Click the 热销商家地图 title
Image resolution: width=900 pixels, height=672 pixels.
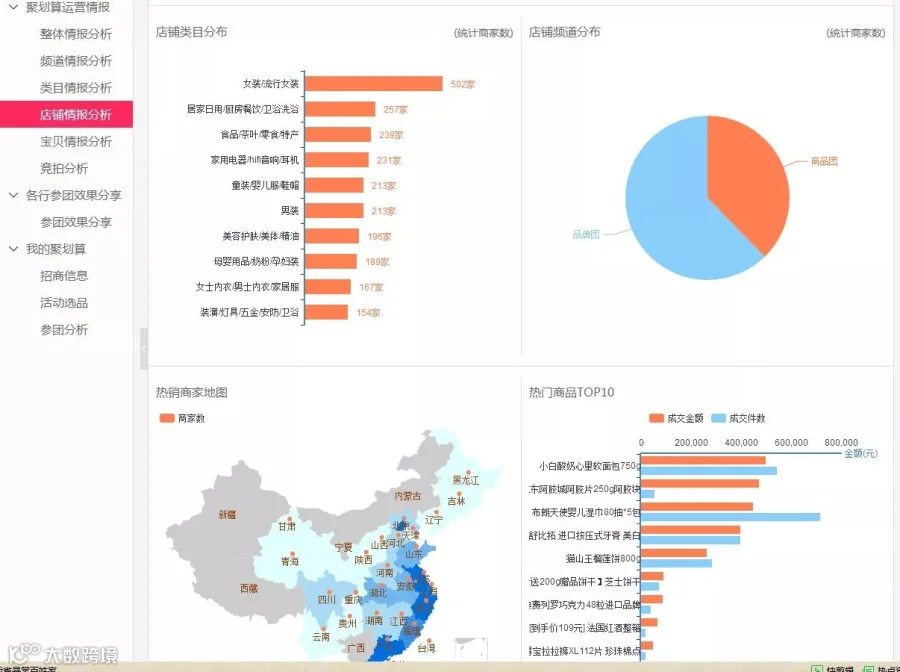point(192,393)
